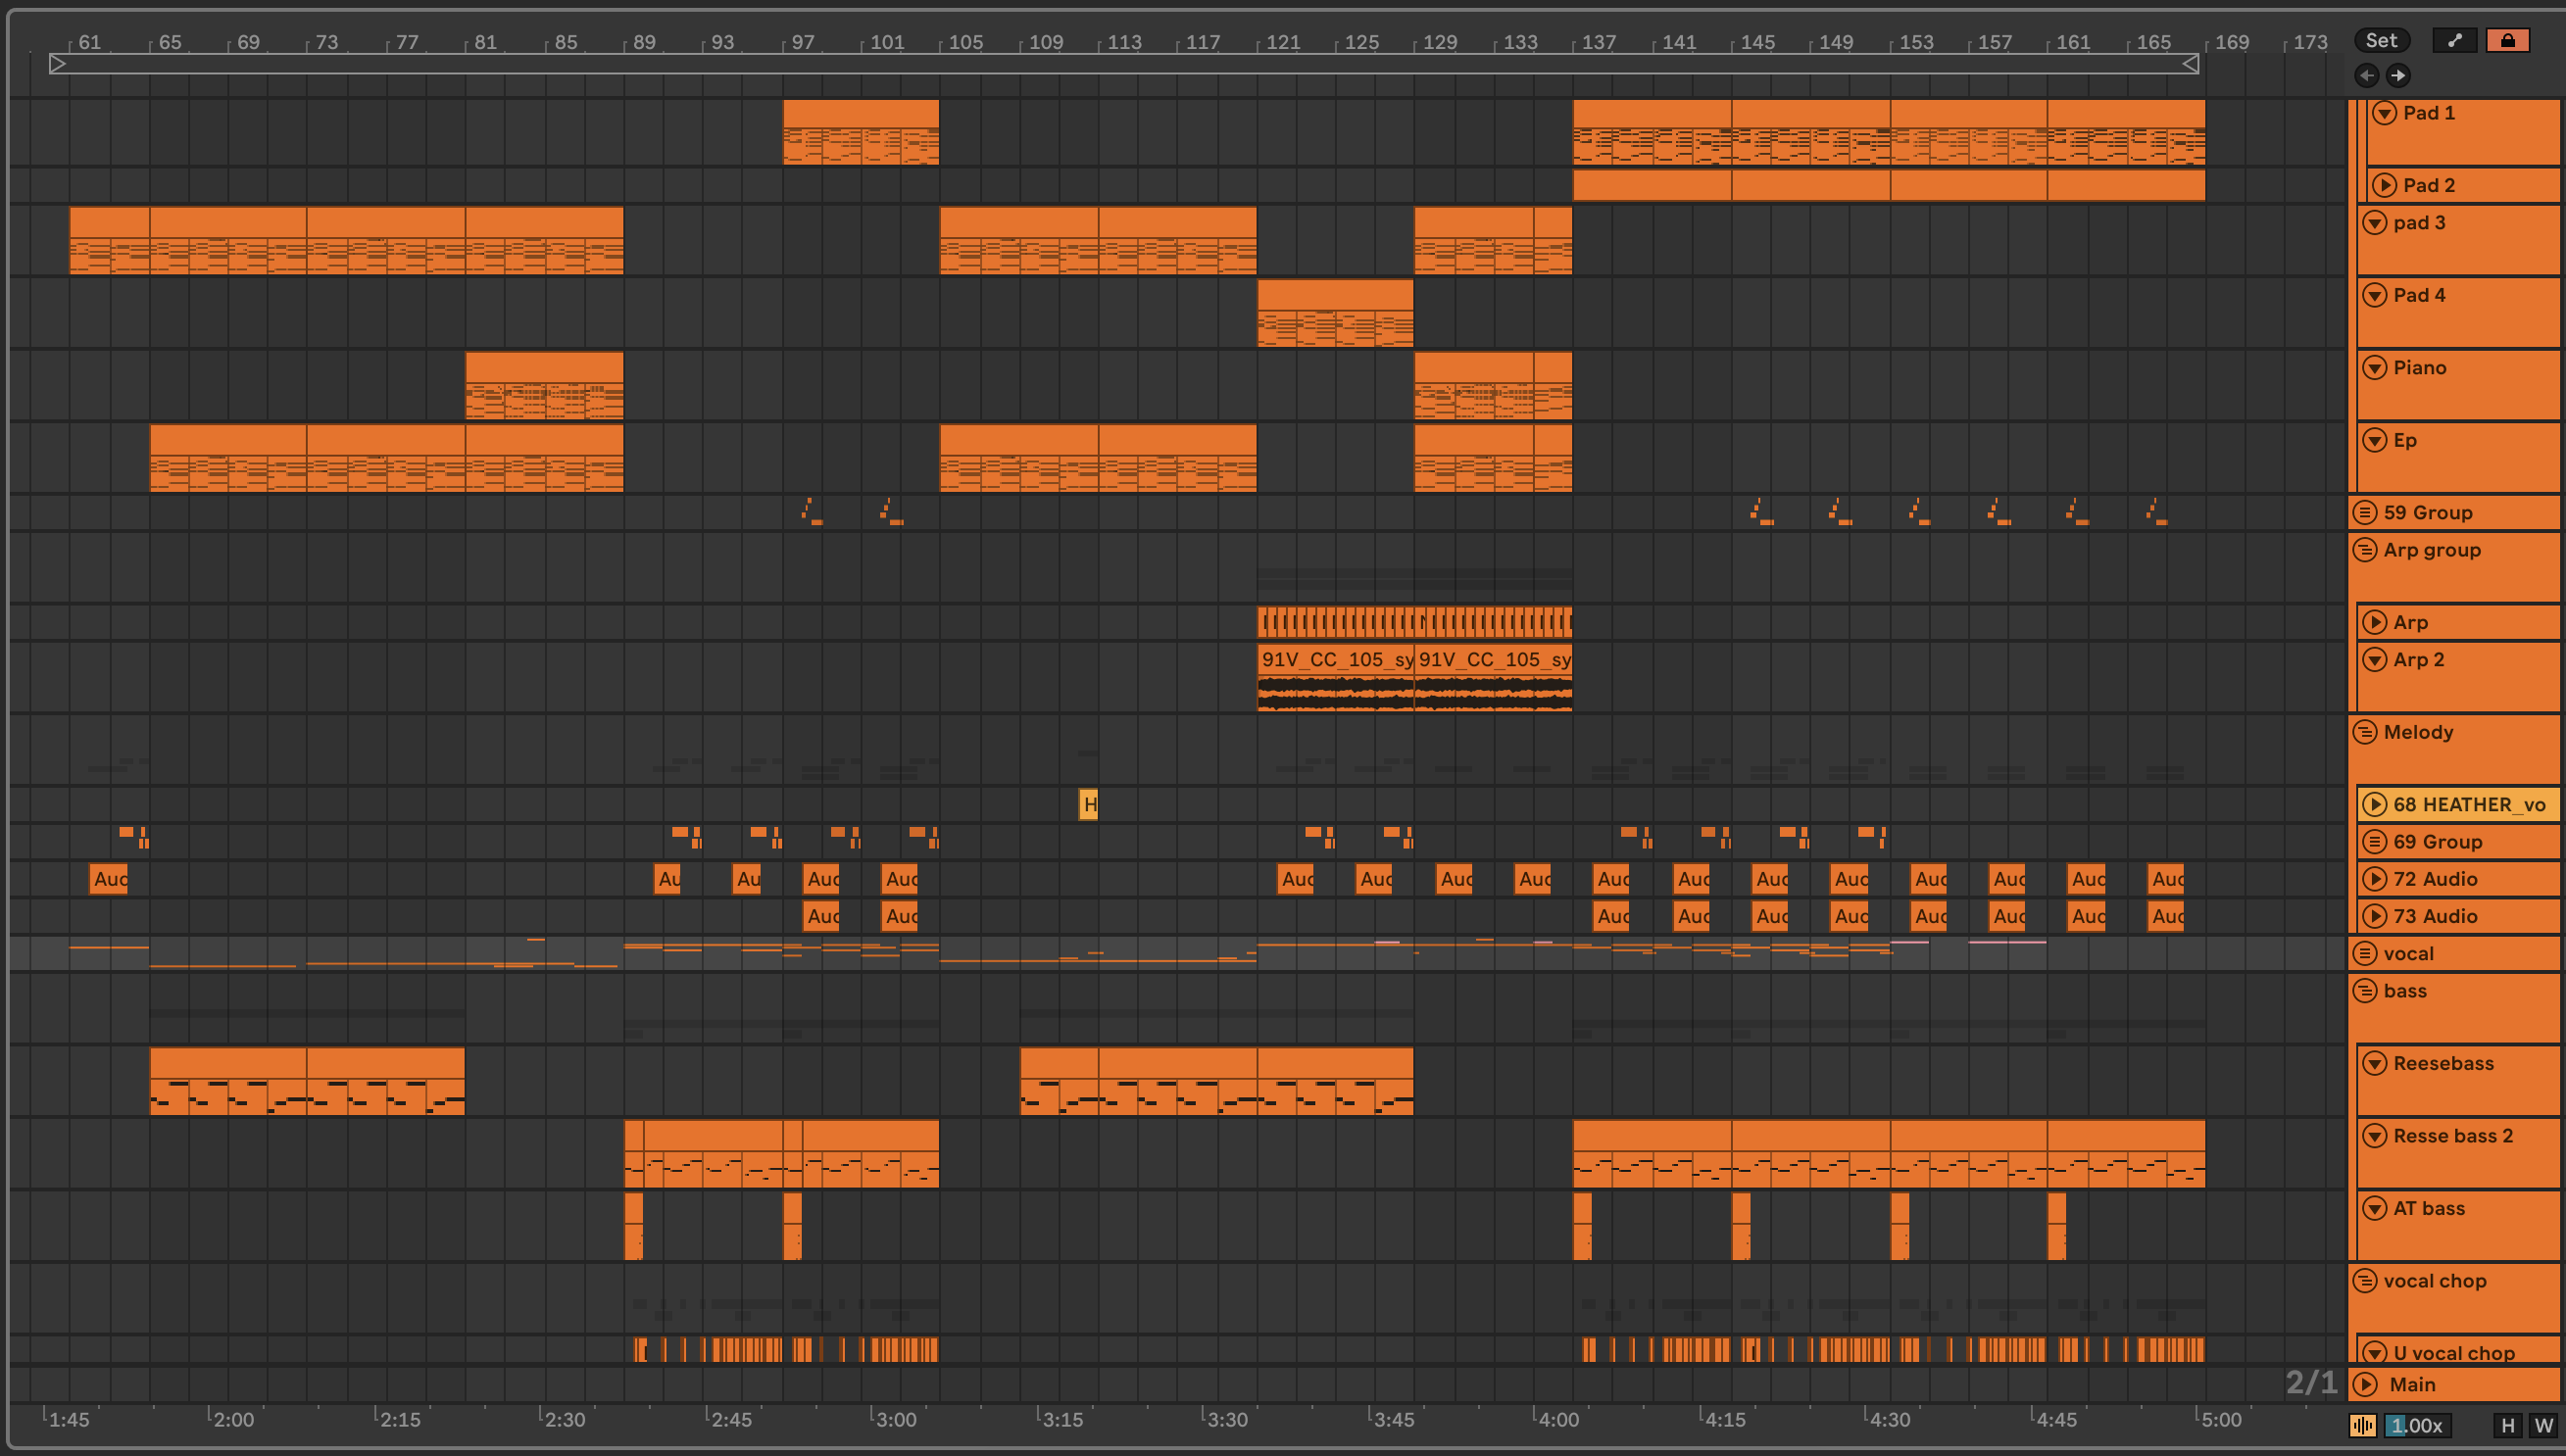Click the loop brace start marker
The width and height of the screenshot is (2566, 1456).
pyautogui.click(x=58, y=64)
